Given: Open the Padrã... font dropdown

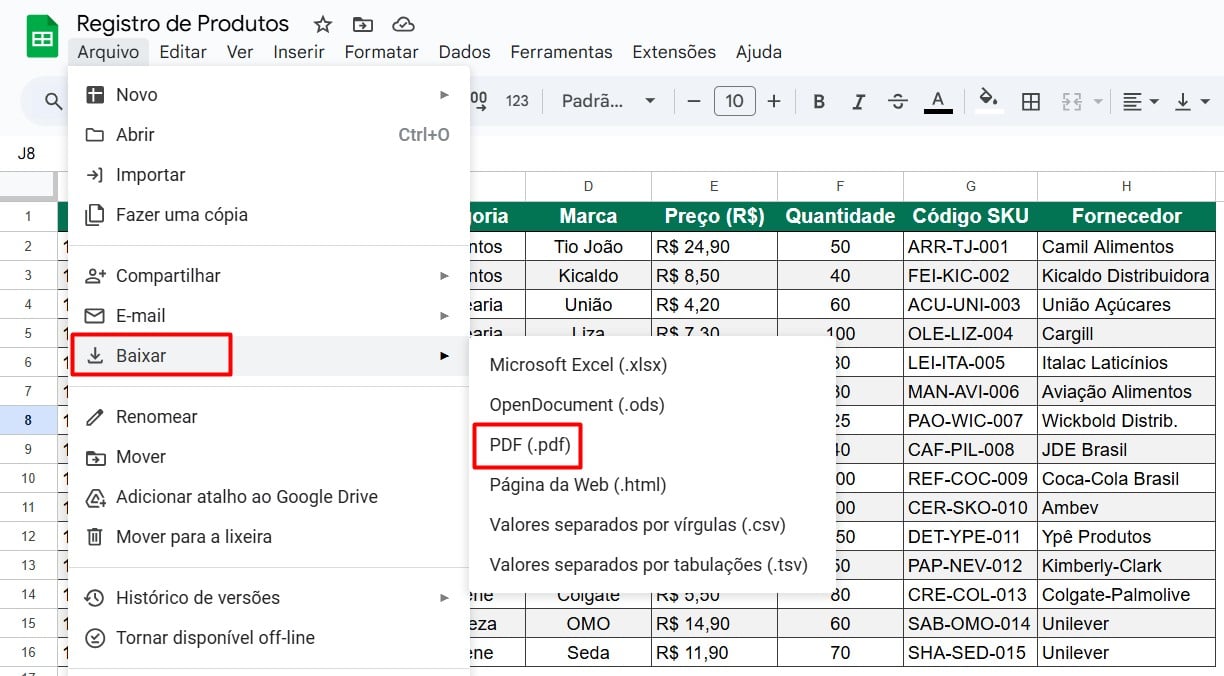Looking at the screenshot, I should click(x=608, y=101).
